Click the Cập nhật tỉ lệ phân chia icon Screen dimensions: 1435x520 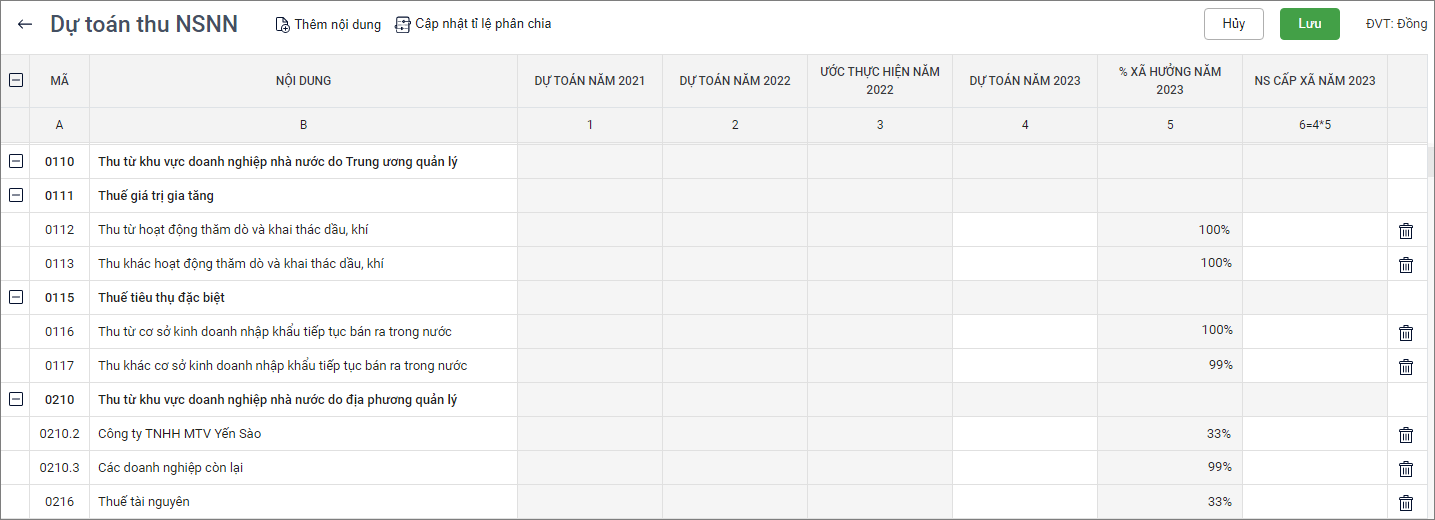pos(403,24)
